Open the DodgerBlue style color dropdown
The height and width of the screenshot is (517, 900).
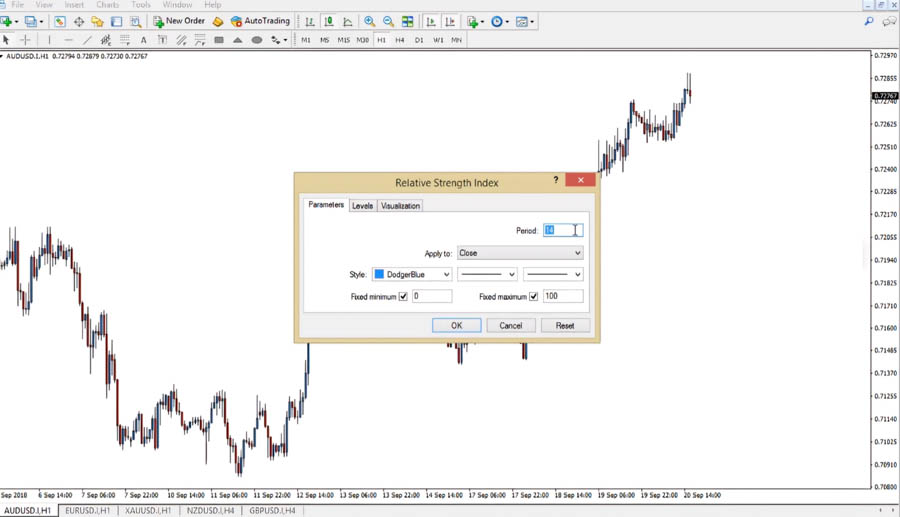[x=412, y=274]
